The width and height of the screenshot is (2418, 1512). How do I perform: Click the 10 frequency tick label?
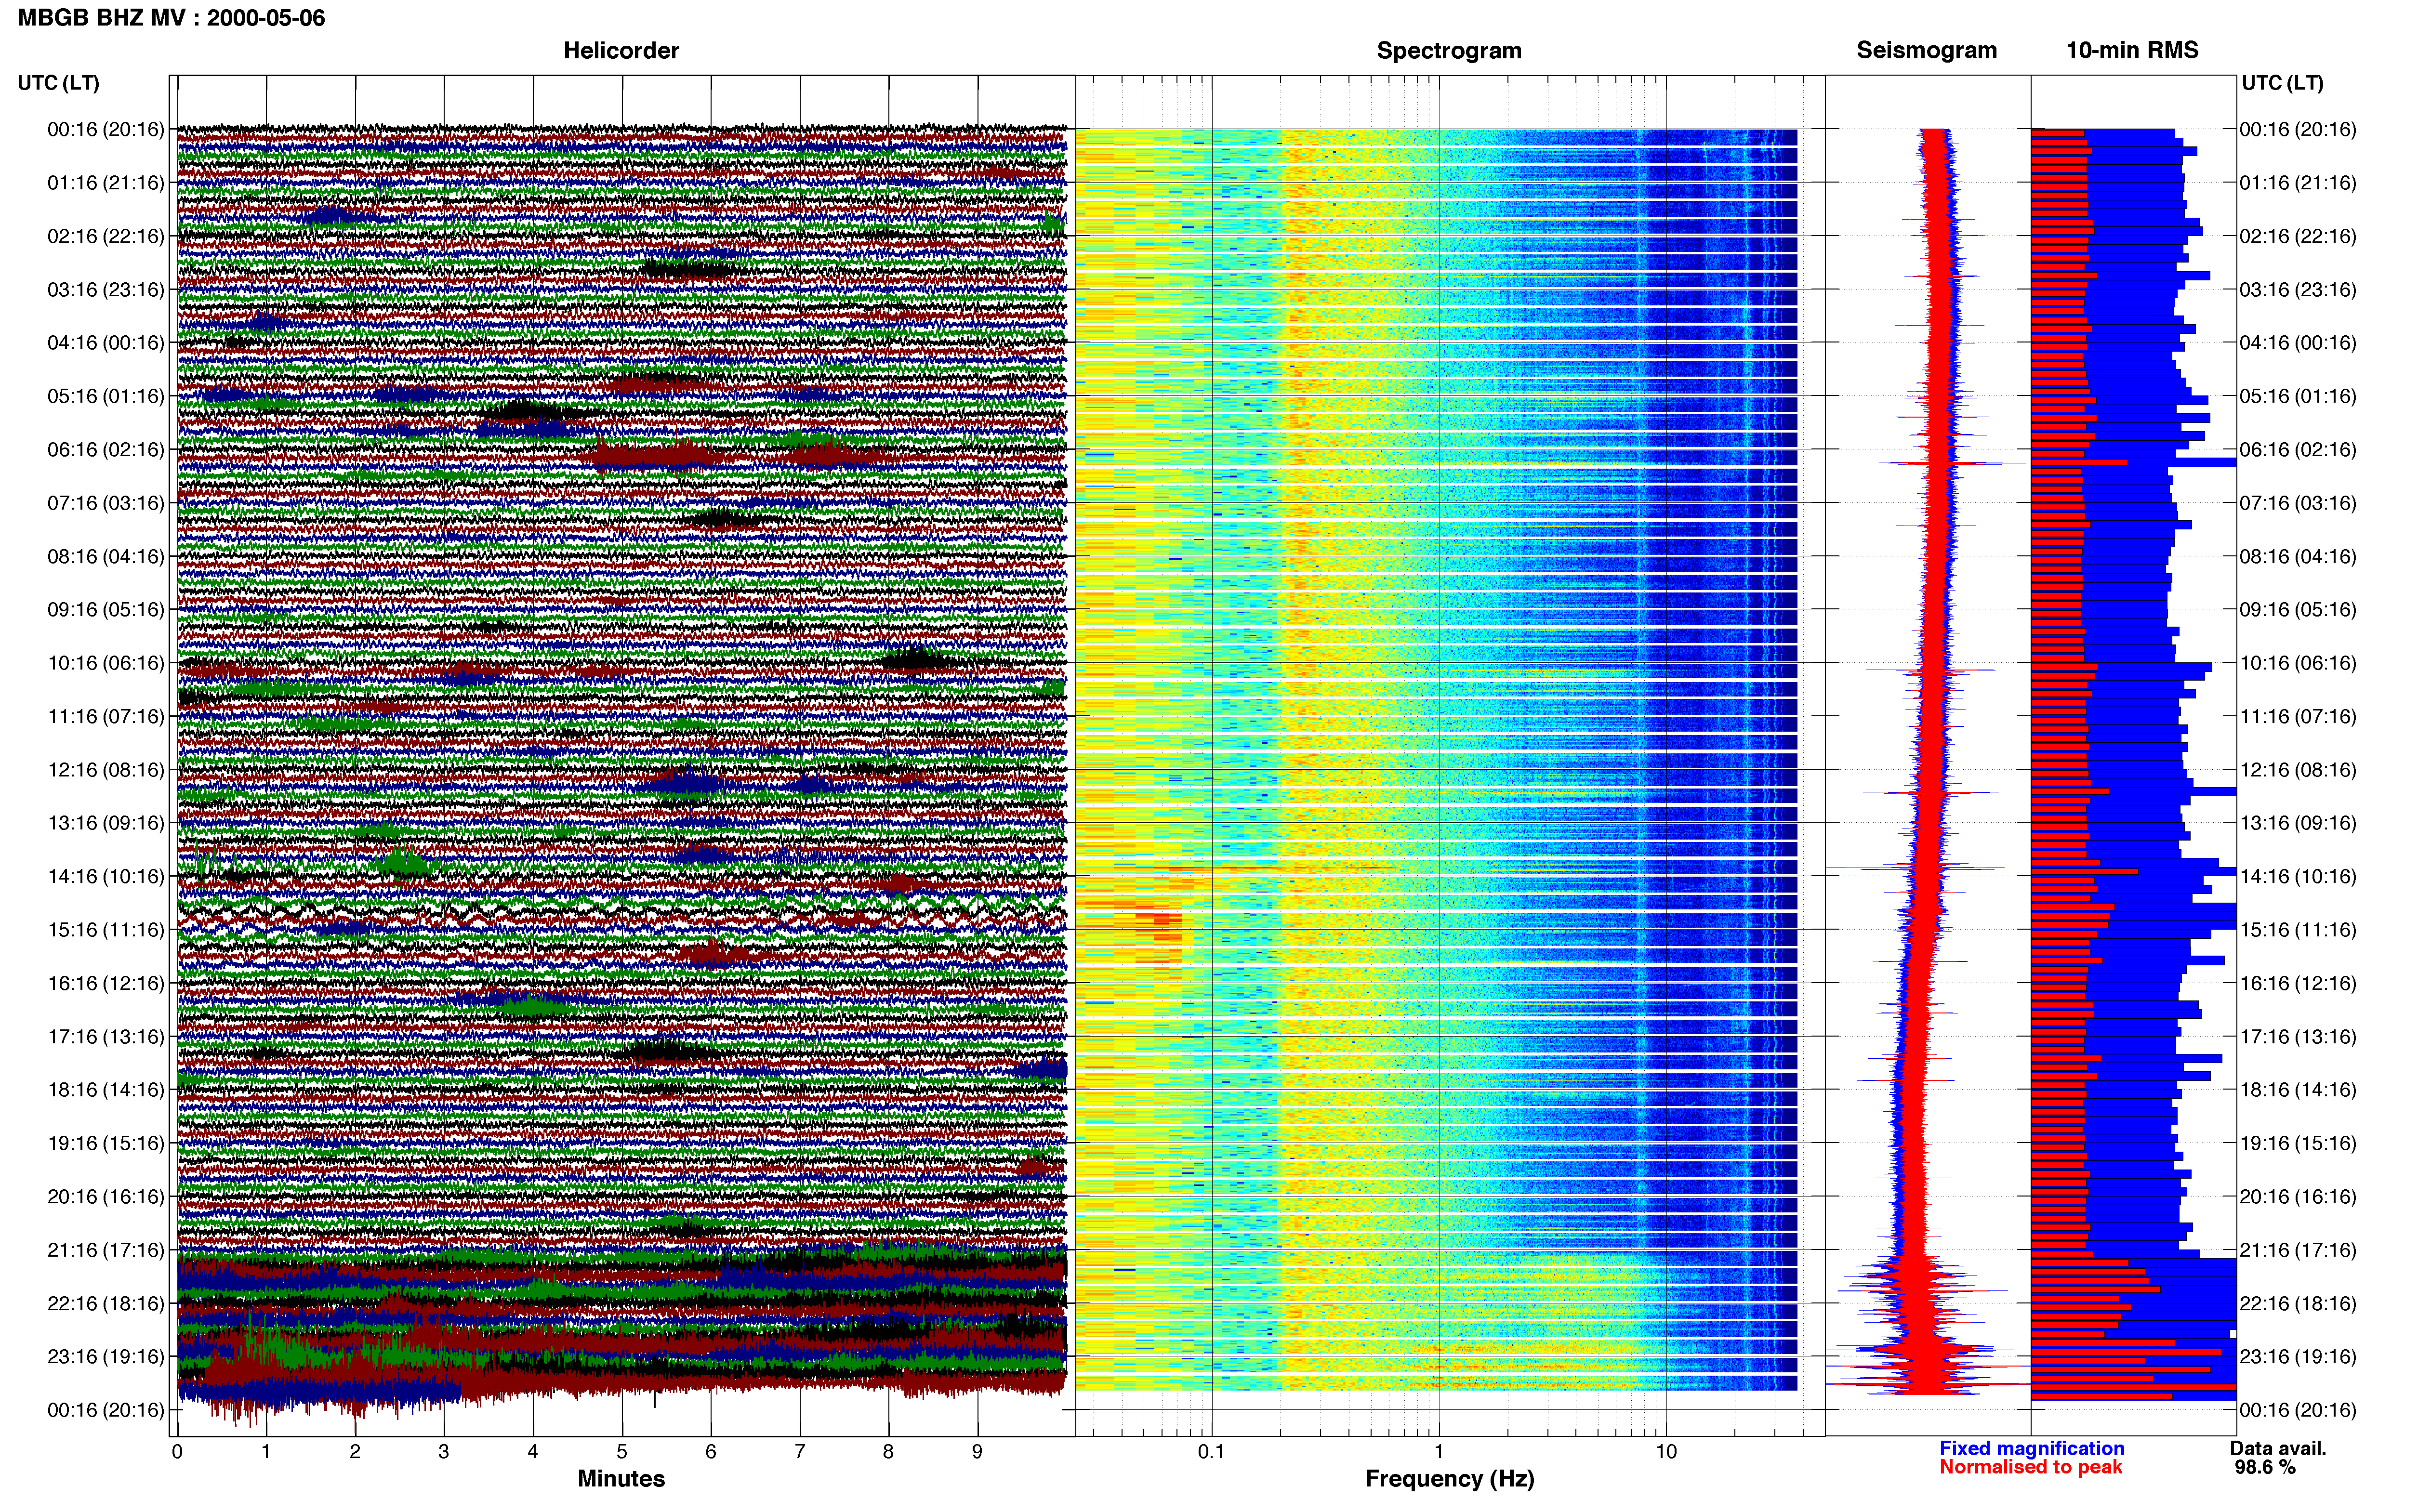pyautogui.click(x=1666, y=1452)
